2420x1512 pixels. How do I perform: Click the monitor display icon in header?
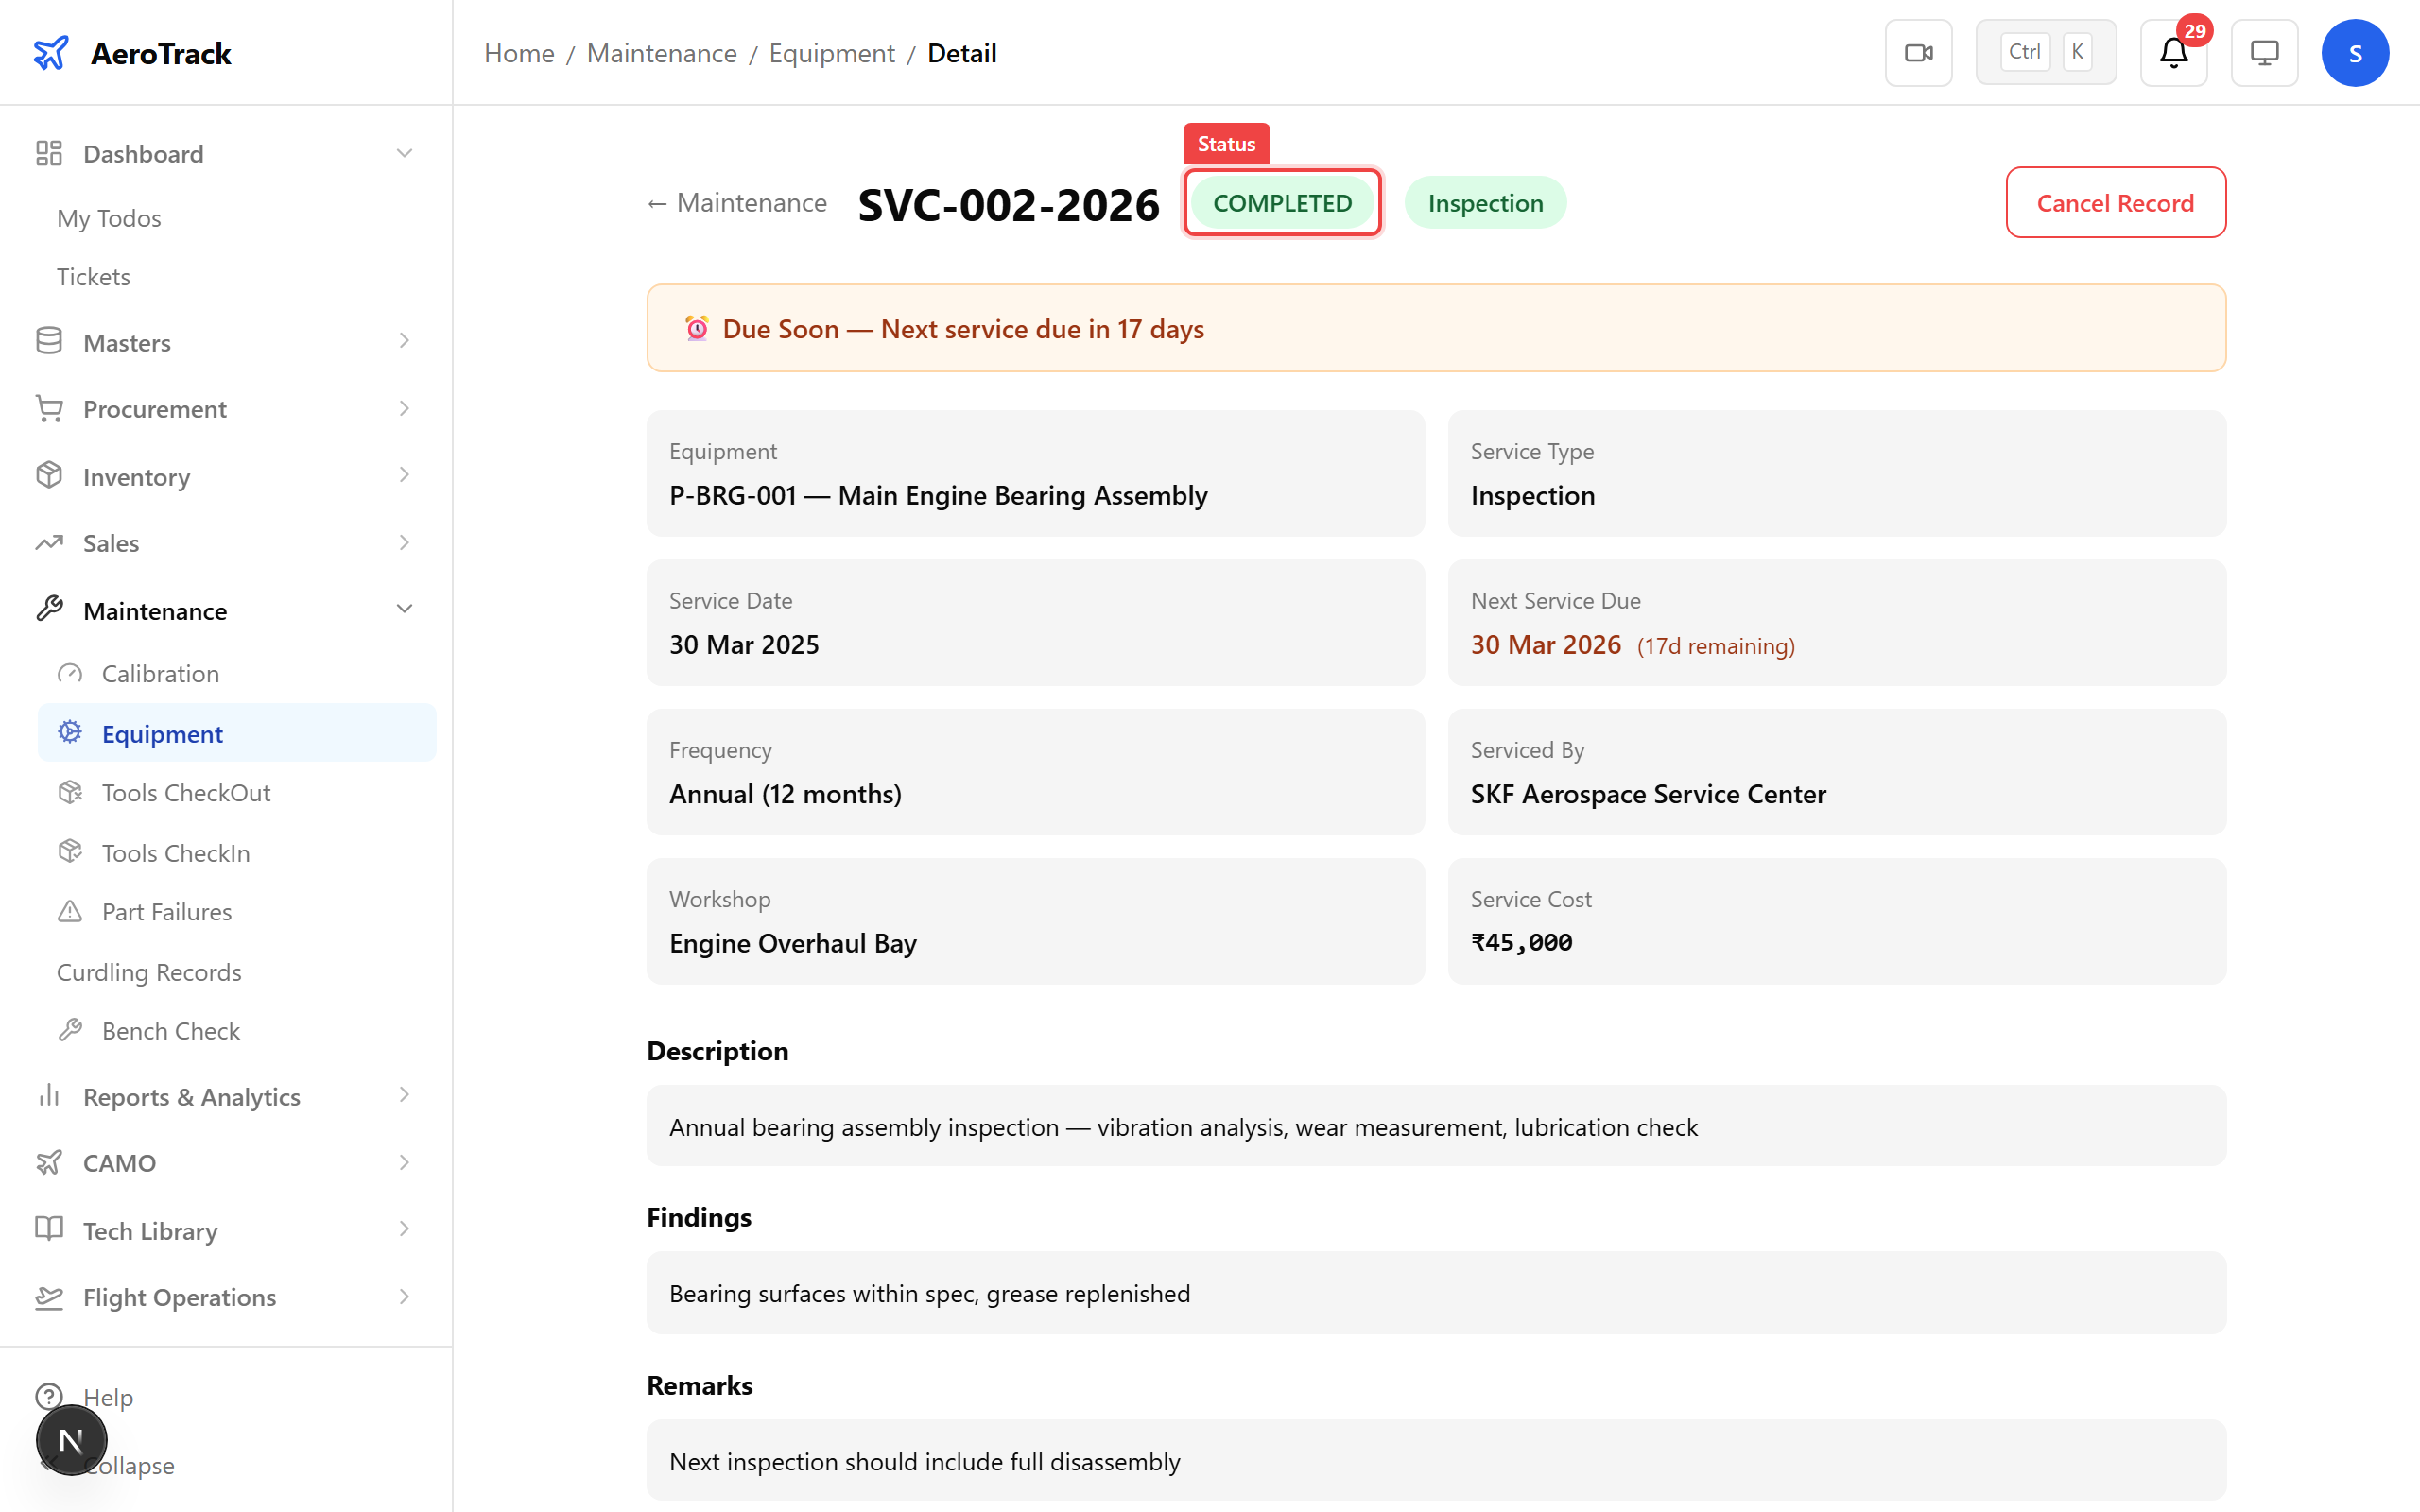(2264, 52)
